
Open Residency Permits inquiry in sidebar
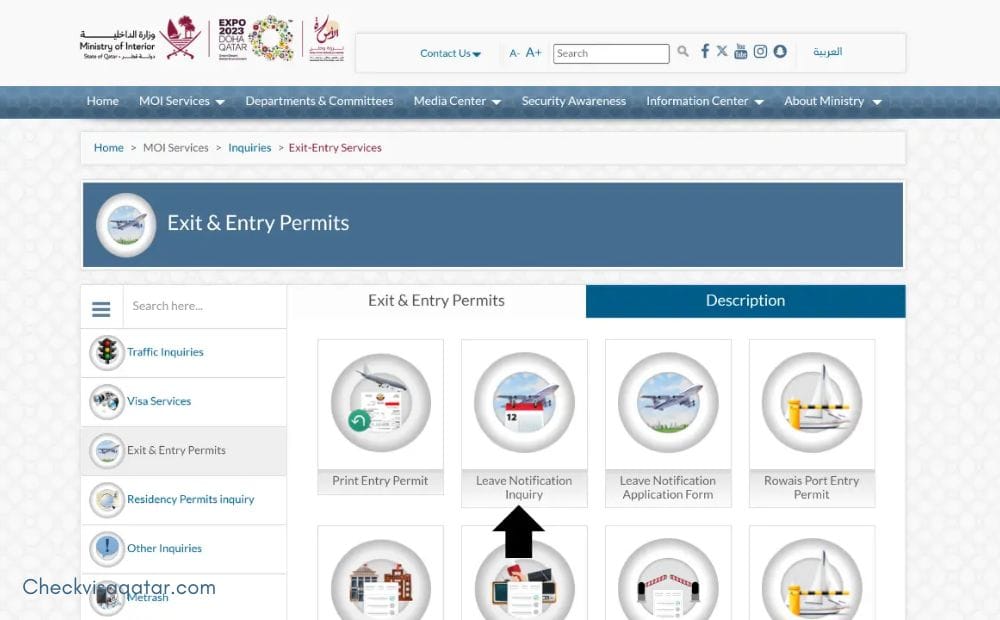click(x=190, y=499)
